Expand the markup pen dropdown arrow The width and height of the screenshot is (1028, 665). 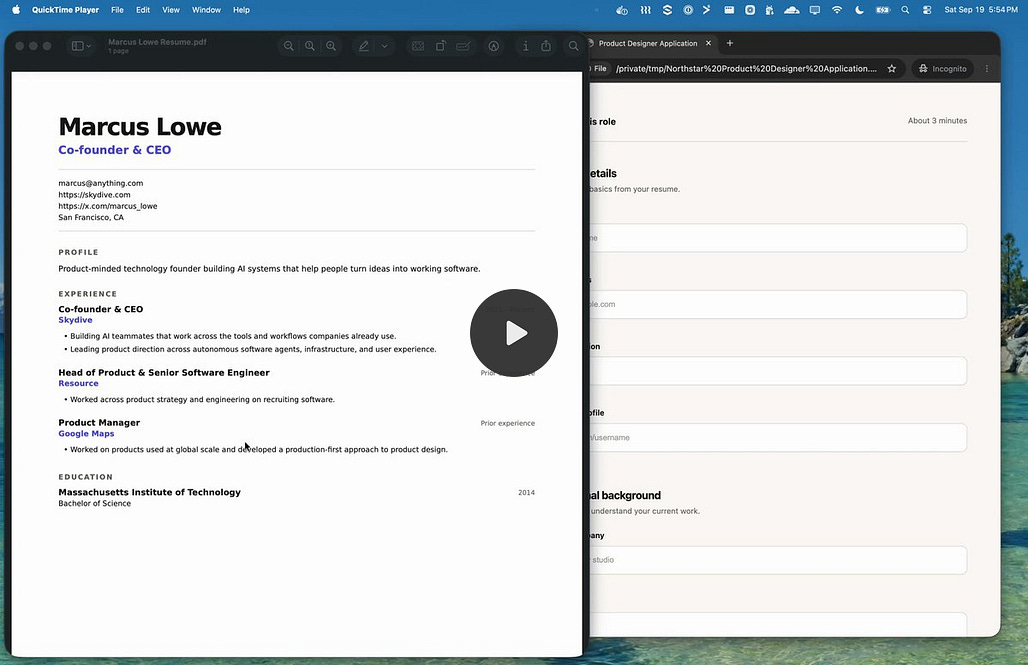tap(385, 46)
